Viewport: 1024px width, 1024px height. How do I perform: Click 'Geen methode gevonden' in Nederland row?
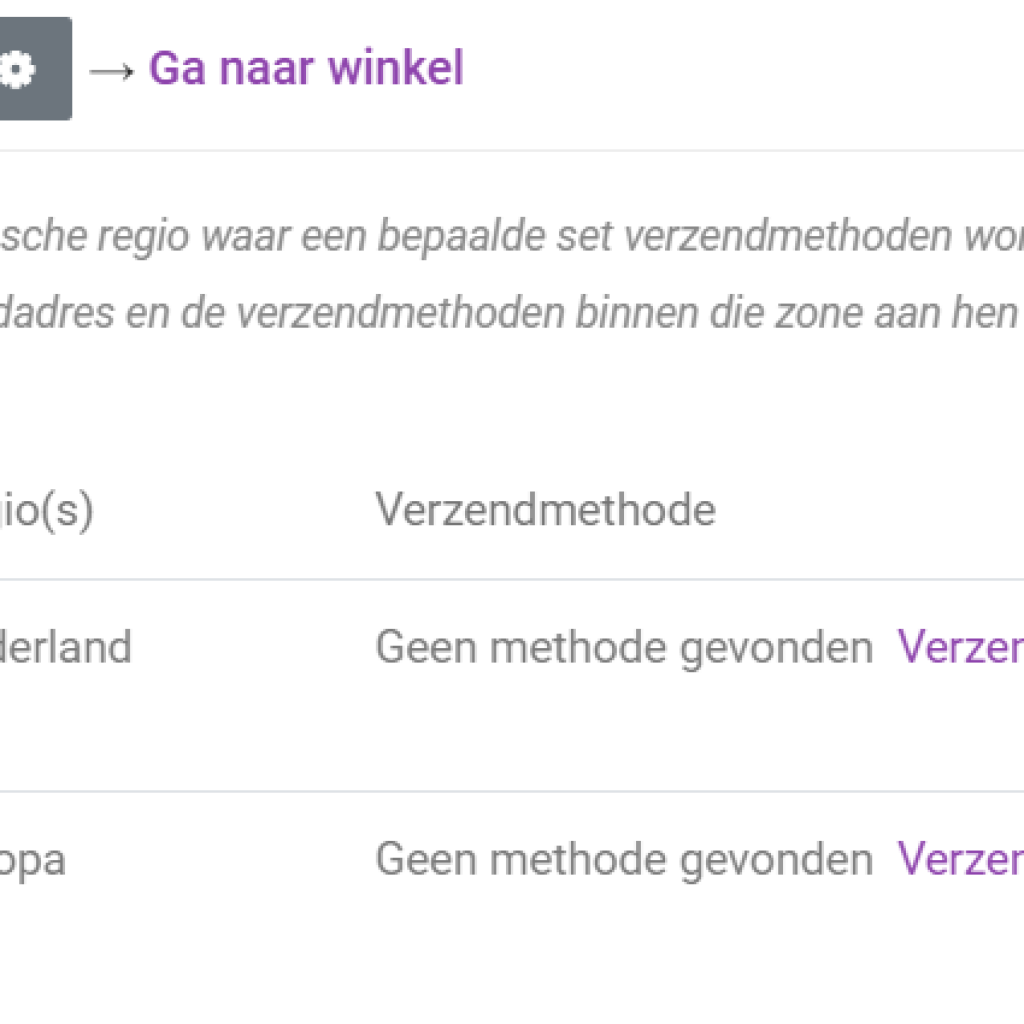coord(624,648)
